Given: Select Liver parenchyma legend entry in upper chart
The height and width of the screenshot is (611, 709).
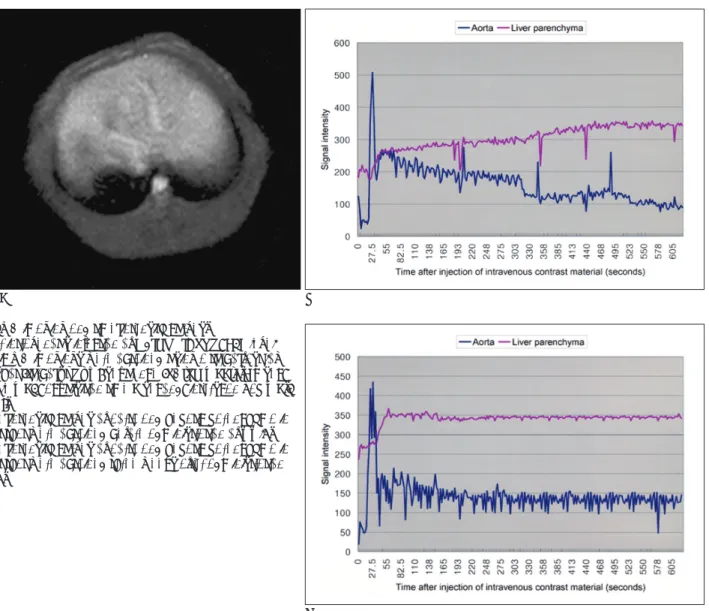Looking at the screenshot, I should point(540,28).
